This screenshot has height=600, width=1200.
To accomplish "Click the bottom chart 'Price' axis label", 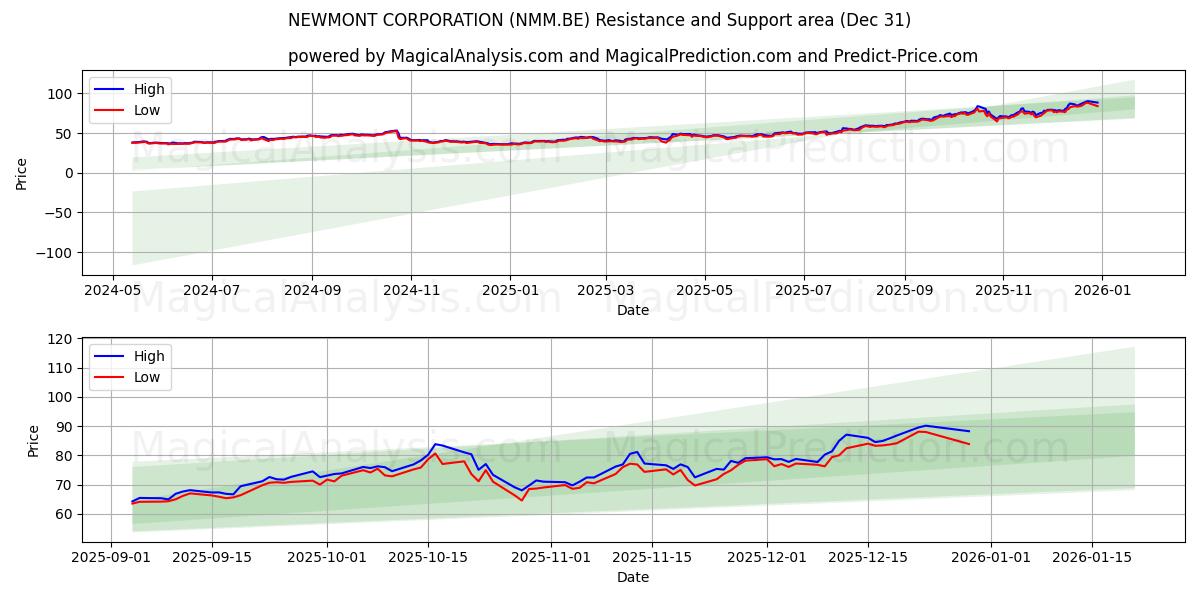I will pos(34,440).
